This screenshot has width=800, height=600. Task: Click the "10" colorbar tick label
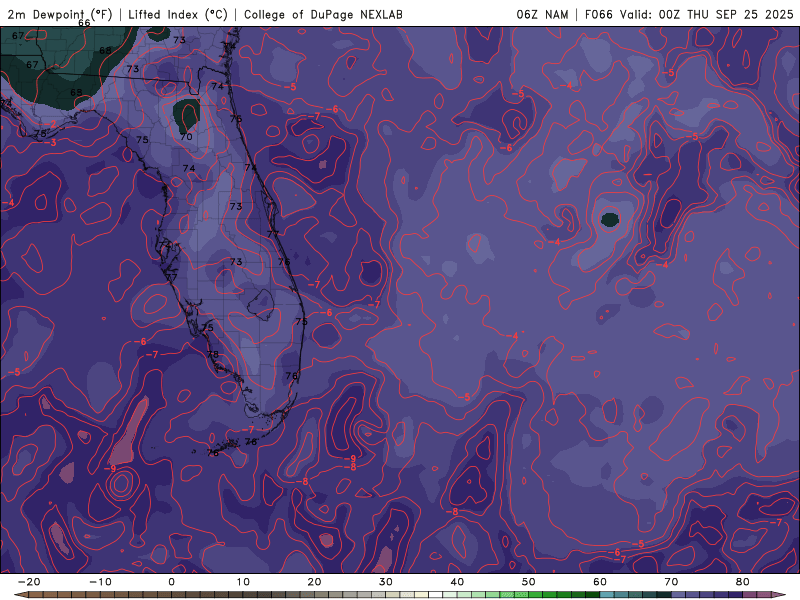(x=243, y=582)
